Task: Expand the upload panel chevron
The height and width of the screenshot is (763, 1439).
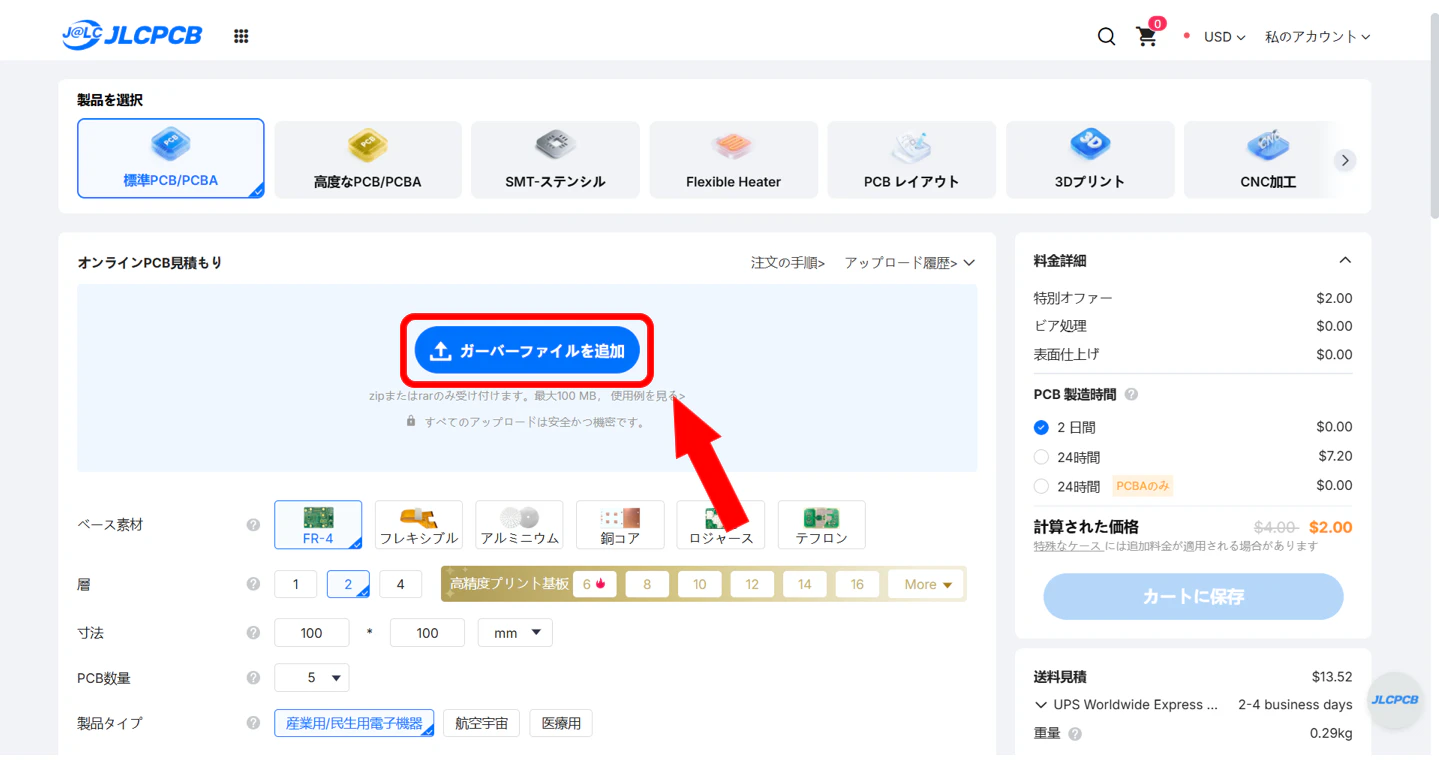Action: pos(968,263)
